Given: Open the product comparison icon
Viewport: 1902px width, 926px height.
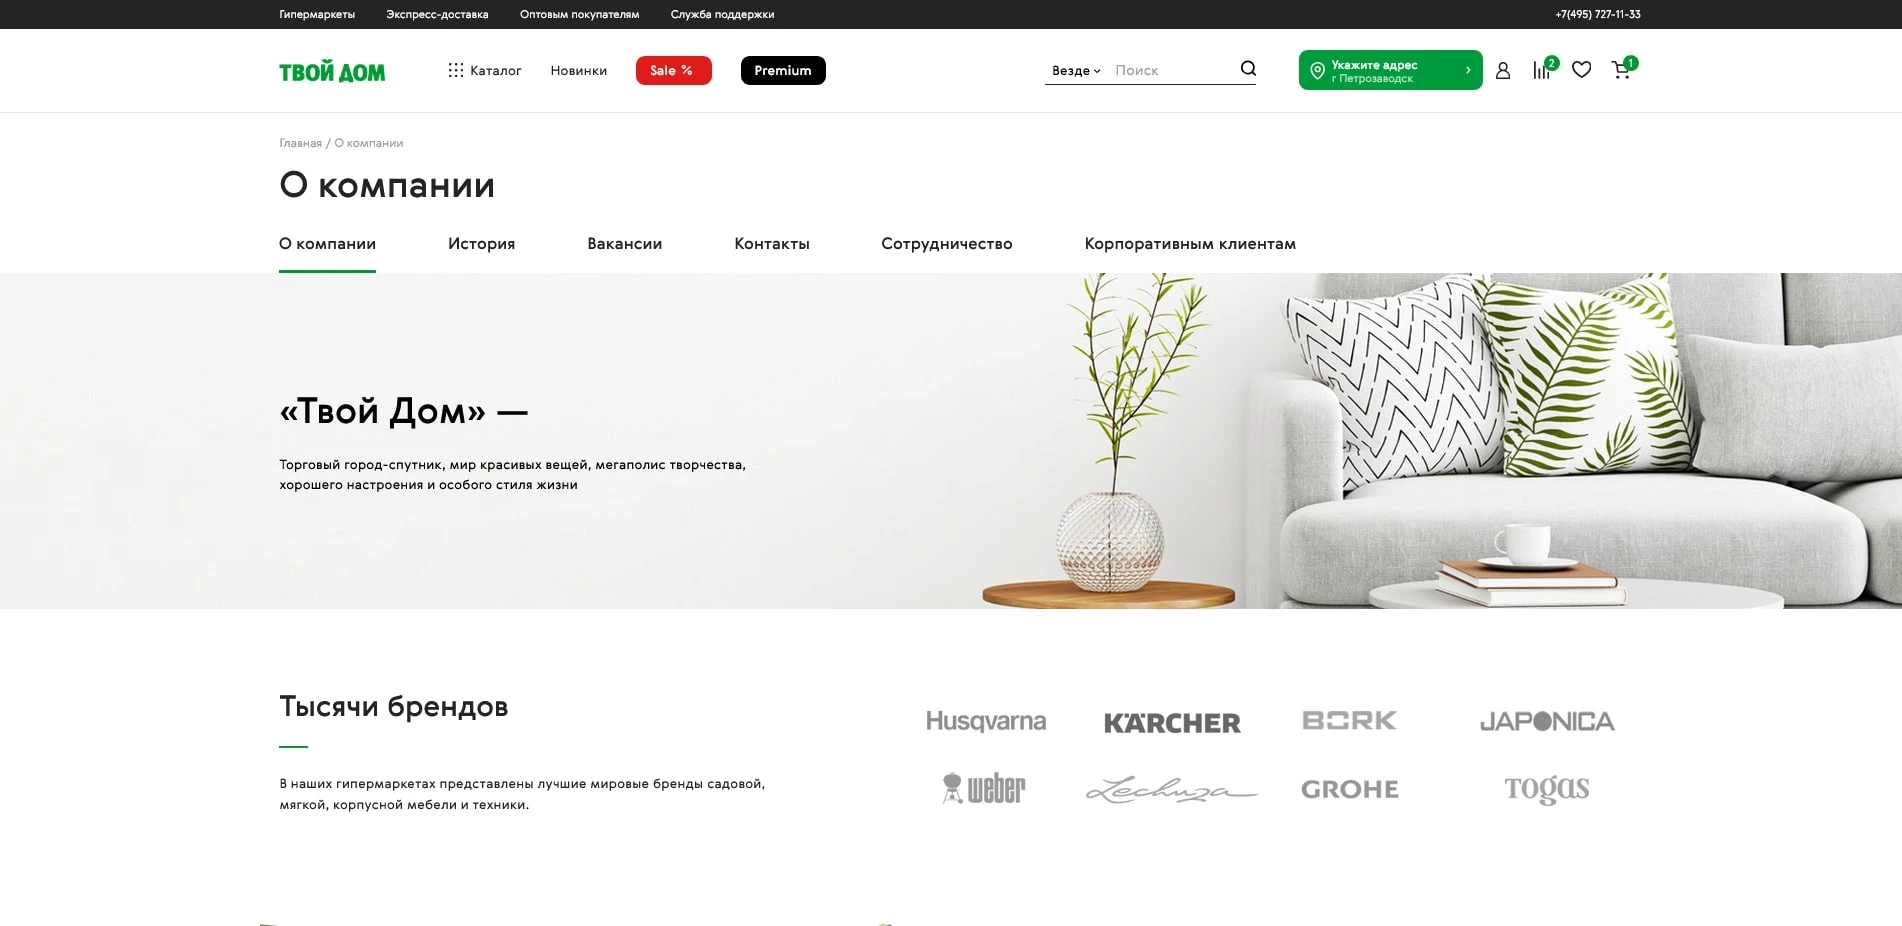Looking at the screenshot, I should (1542, 70).
